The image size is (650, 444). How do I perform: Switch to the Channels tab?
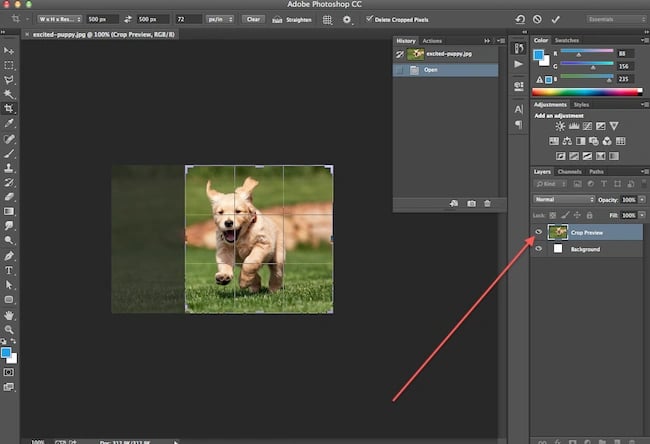(569, 171)
